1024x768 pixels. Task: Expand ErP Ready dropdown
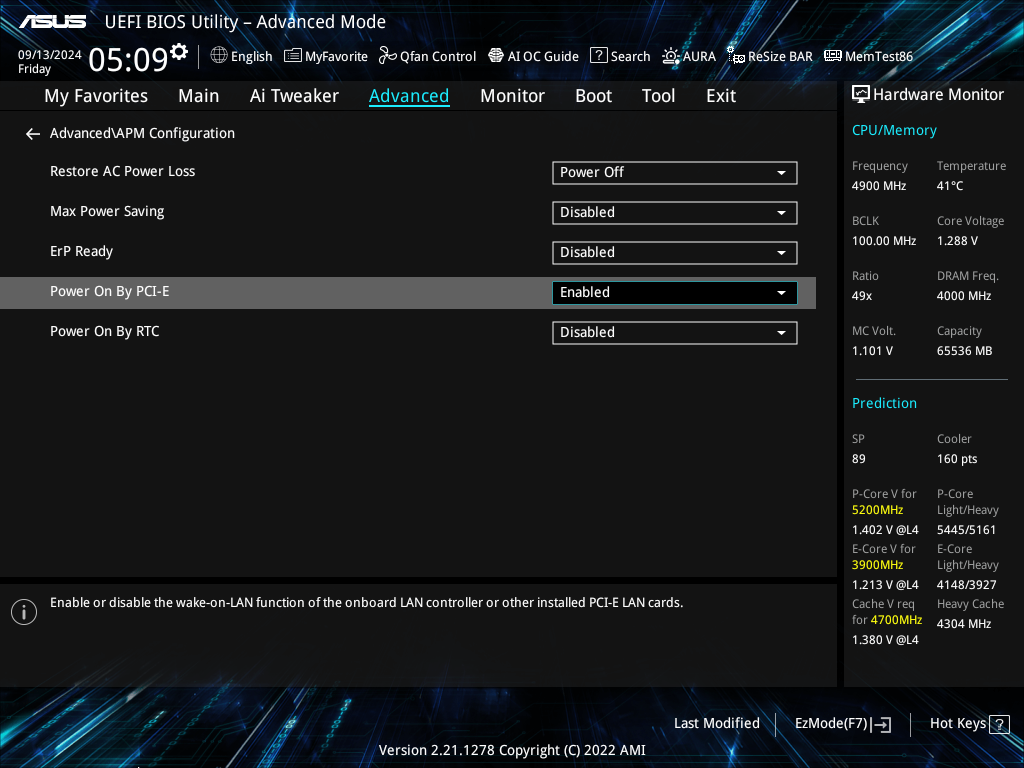(x=675, y=253)
